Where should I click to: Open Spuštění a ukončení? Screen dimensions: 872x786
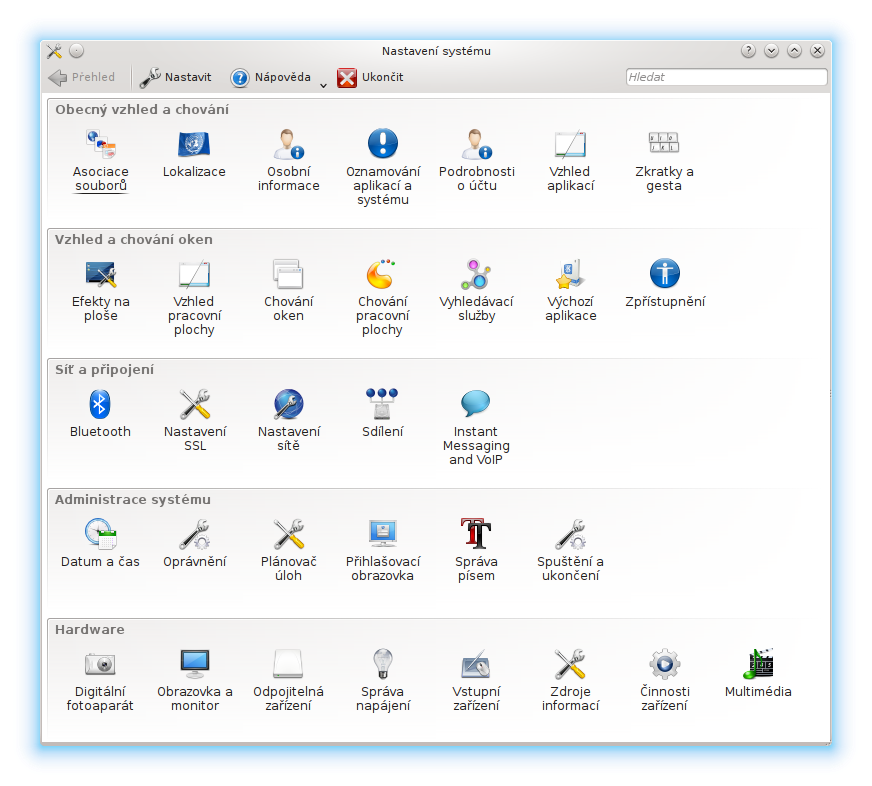click(571, 551)
